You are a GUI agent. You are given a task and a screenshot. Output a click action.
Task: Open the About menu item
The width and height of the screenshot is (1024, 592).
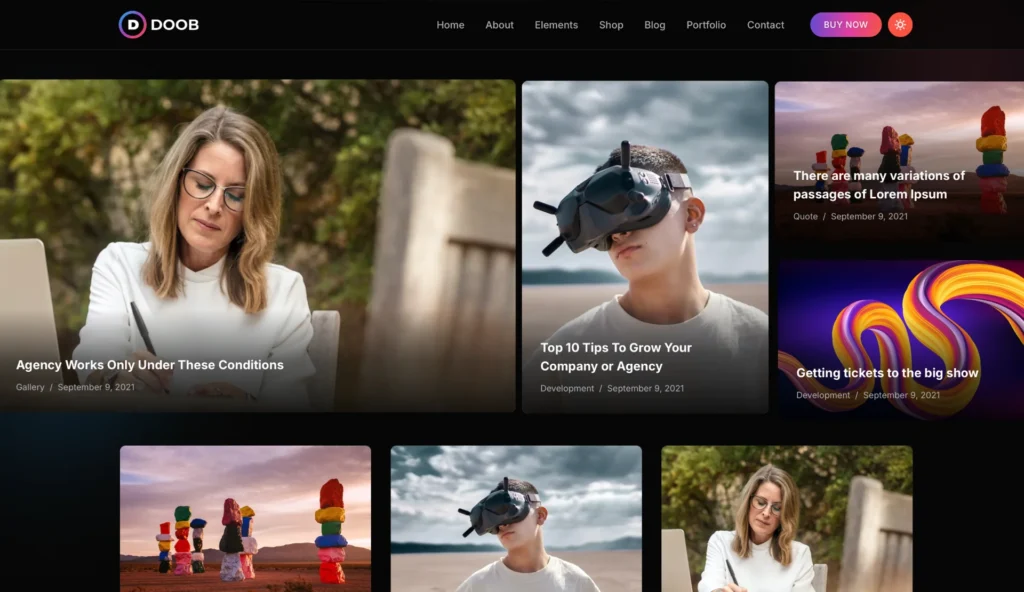tap(499, 25)
